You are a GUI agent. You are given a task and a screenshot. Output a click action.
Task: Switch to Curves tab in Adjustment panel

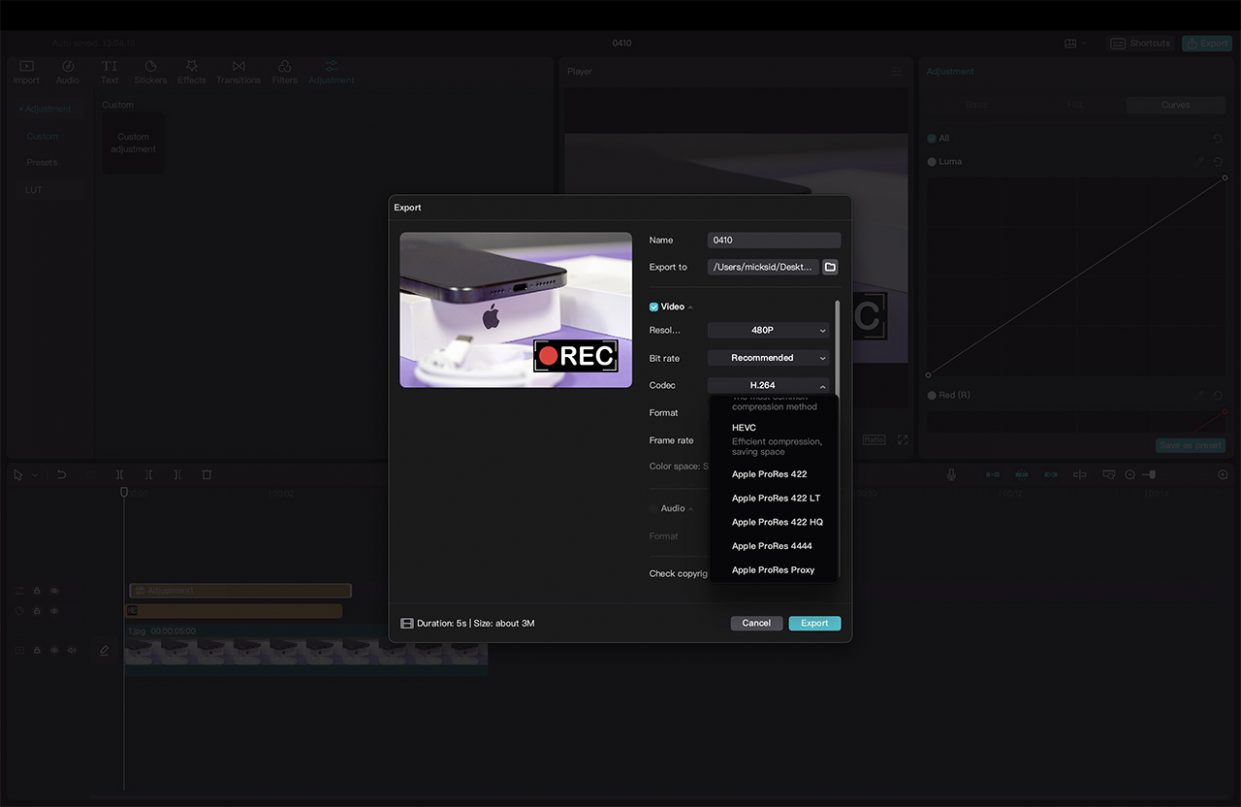click(x=1175, y=105)
